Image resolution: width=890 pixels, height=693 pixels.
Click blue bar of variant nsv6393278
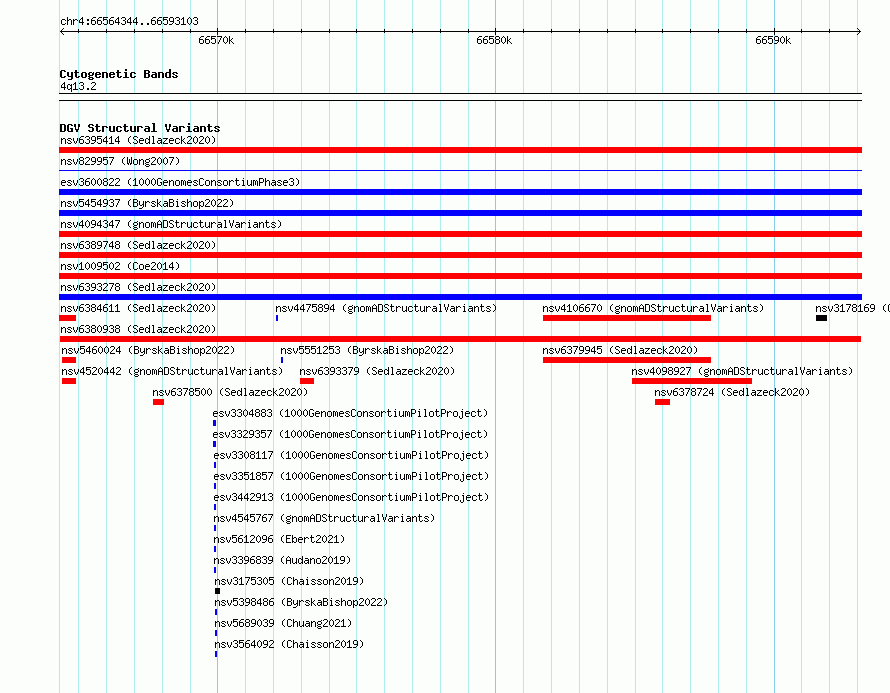(460, 297)
